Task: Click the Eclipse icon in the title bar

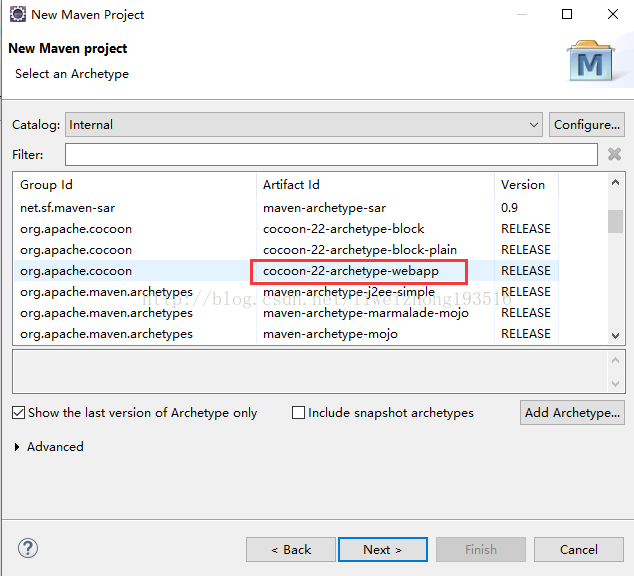Action: pos(18,14)
